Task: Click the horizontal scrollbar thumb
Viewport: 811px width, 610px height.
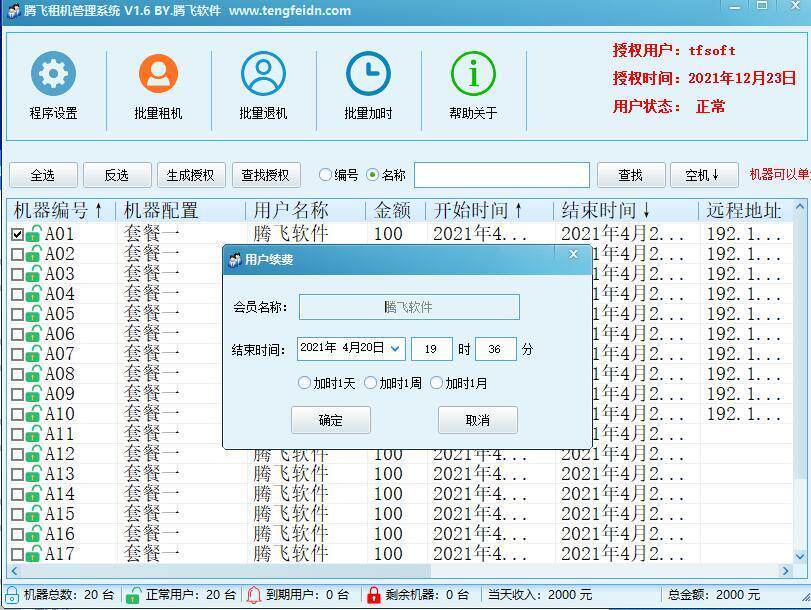Action: tap(226, 571)
